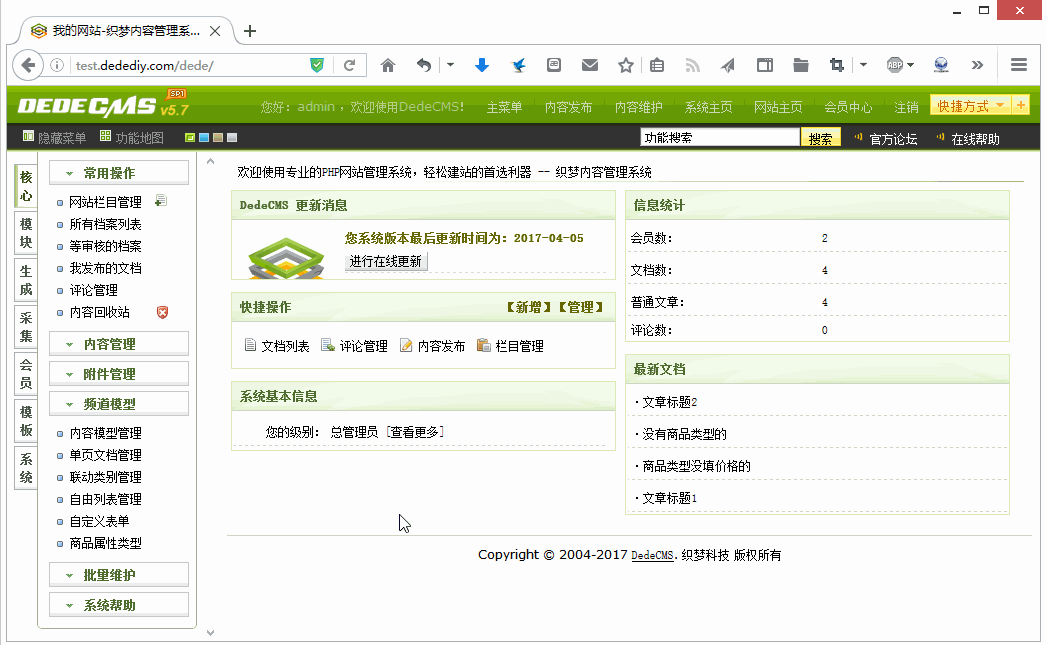Select the 内容发布 pencil icon
Image resolution: width=1046 pixels, height=645 pixels.
[x=406, y=344]
